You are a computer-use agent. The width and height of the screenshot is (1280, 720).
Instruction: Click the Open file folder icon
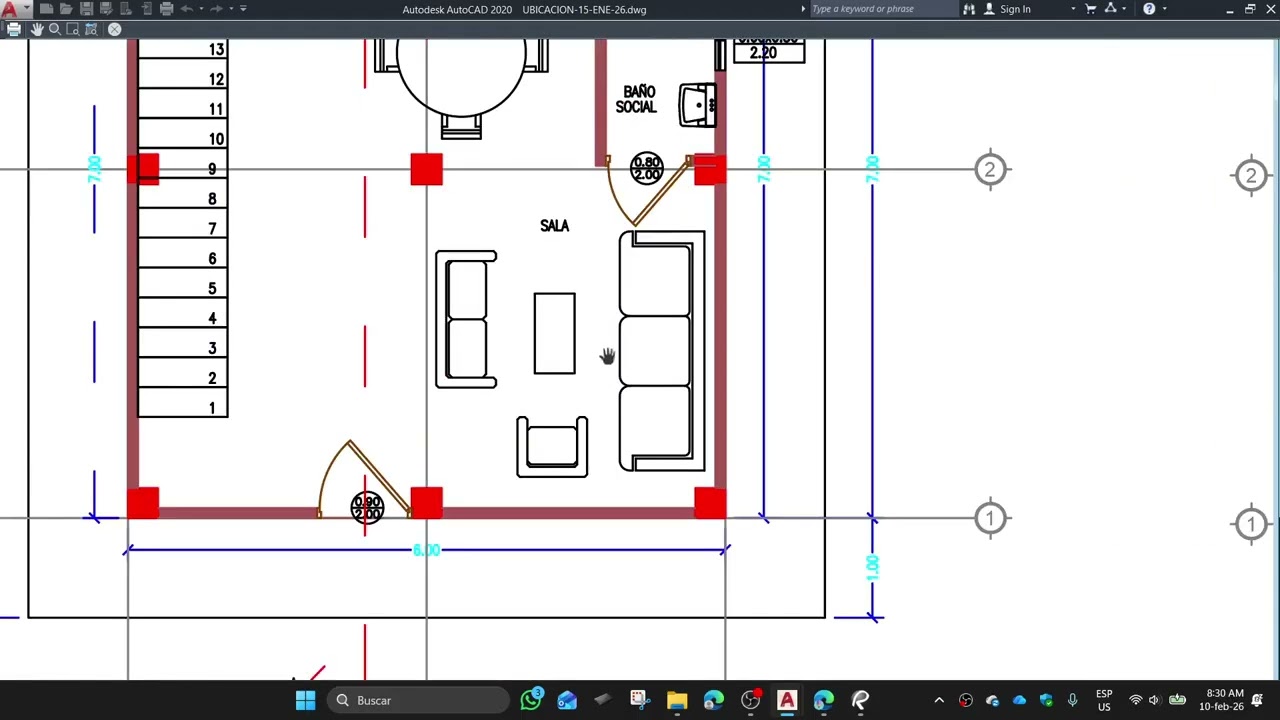coord(66,9)
